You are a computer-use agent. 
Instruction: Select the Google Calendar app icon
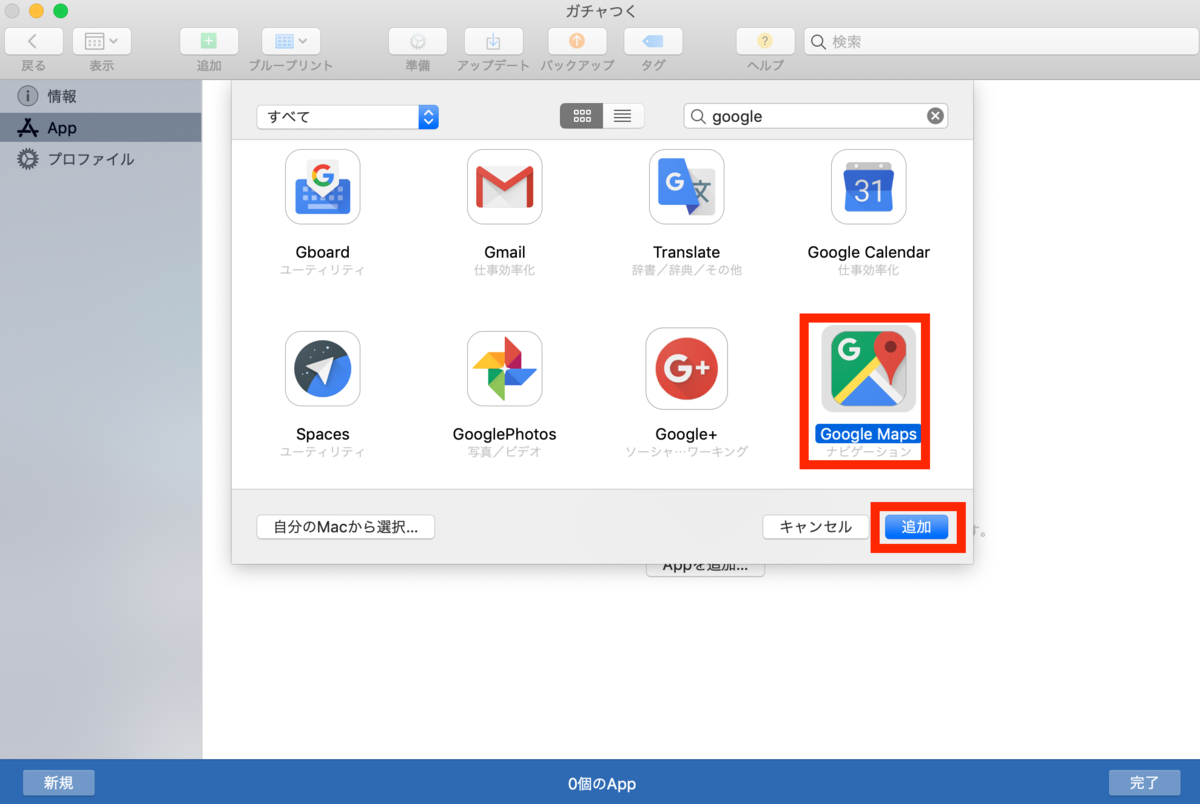point(869,187)
